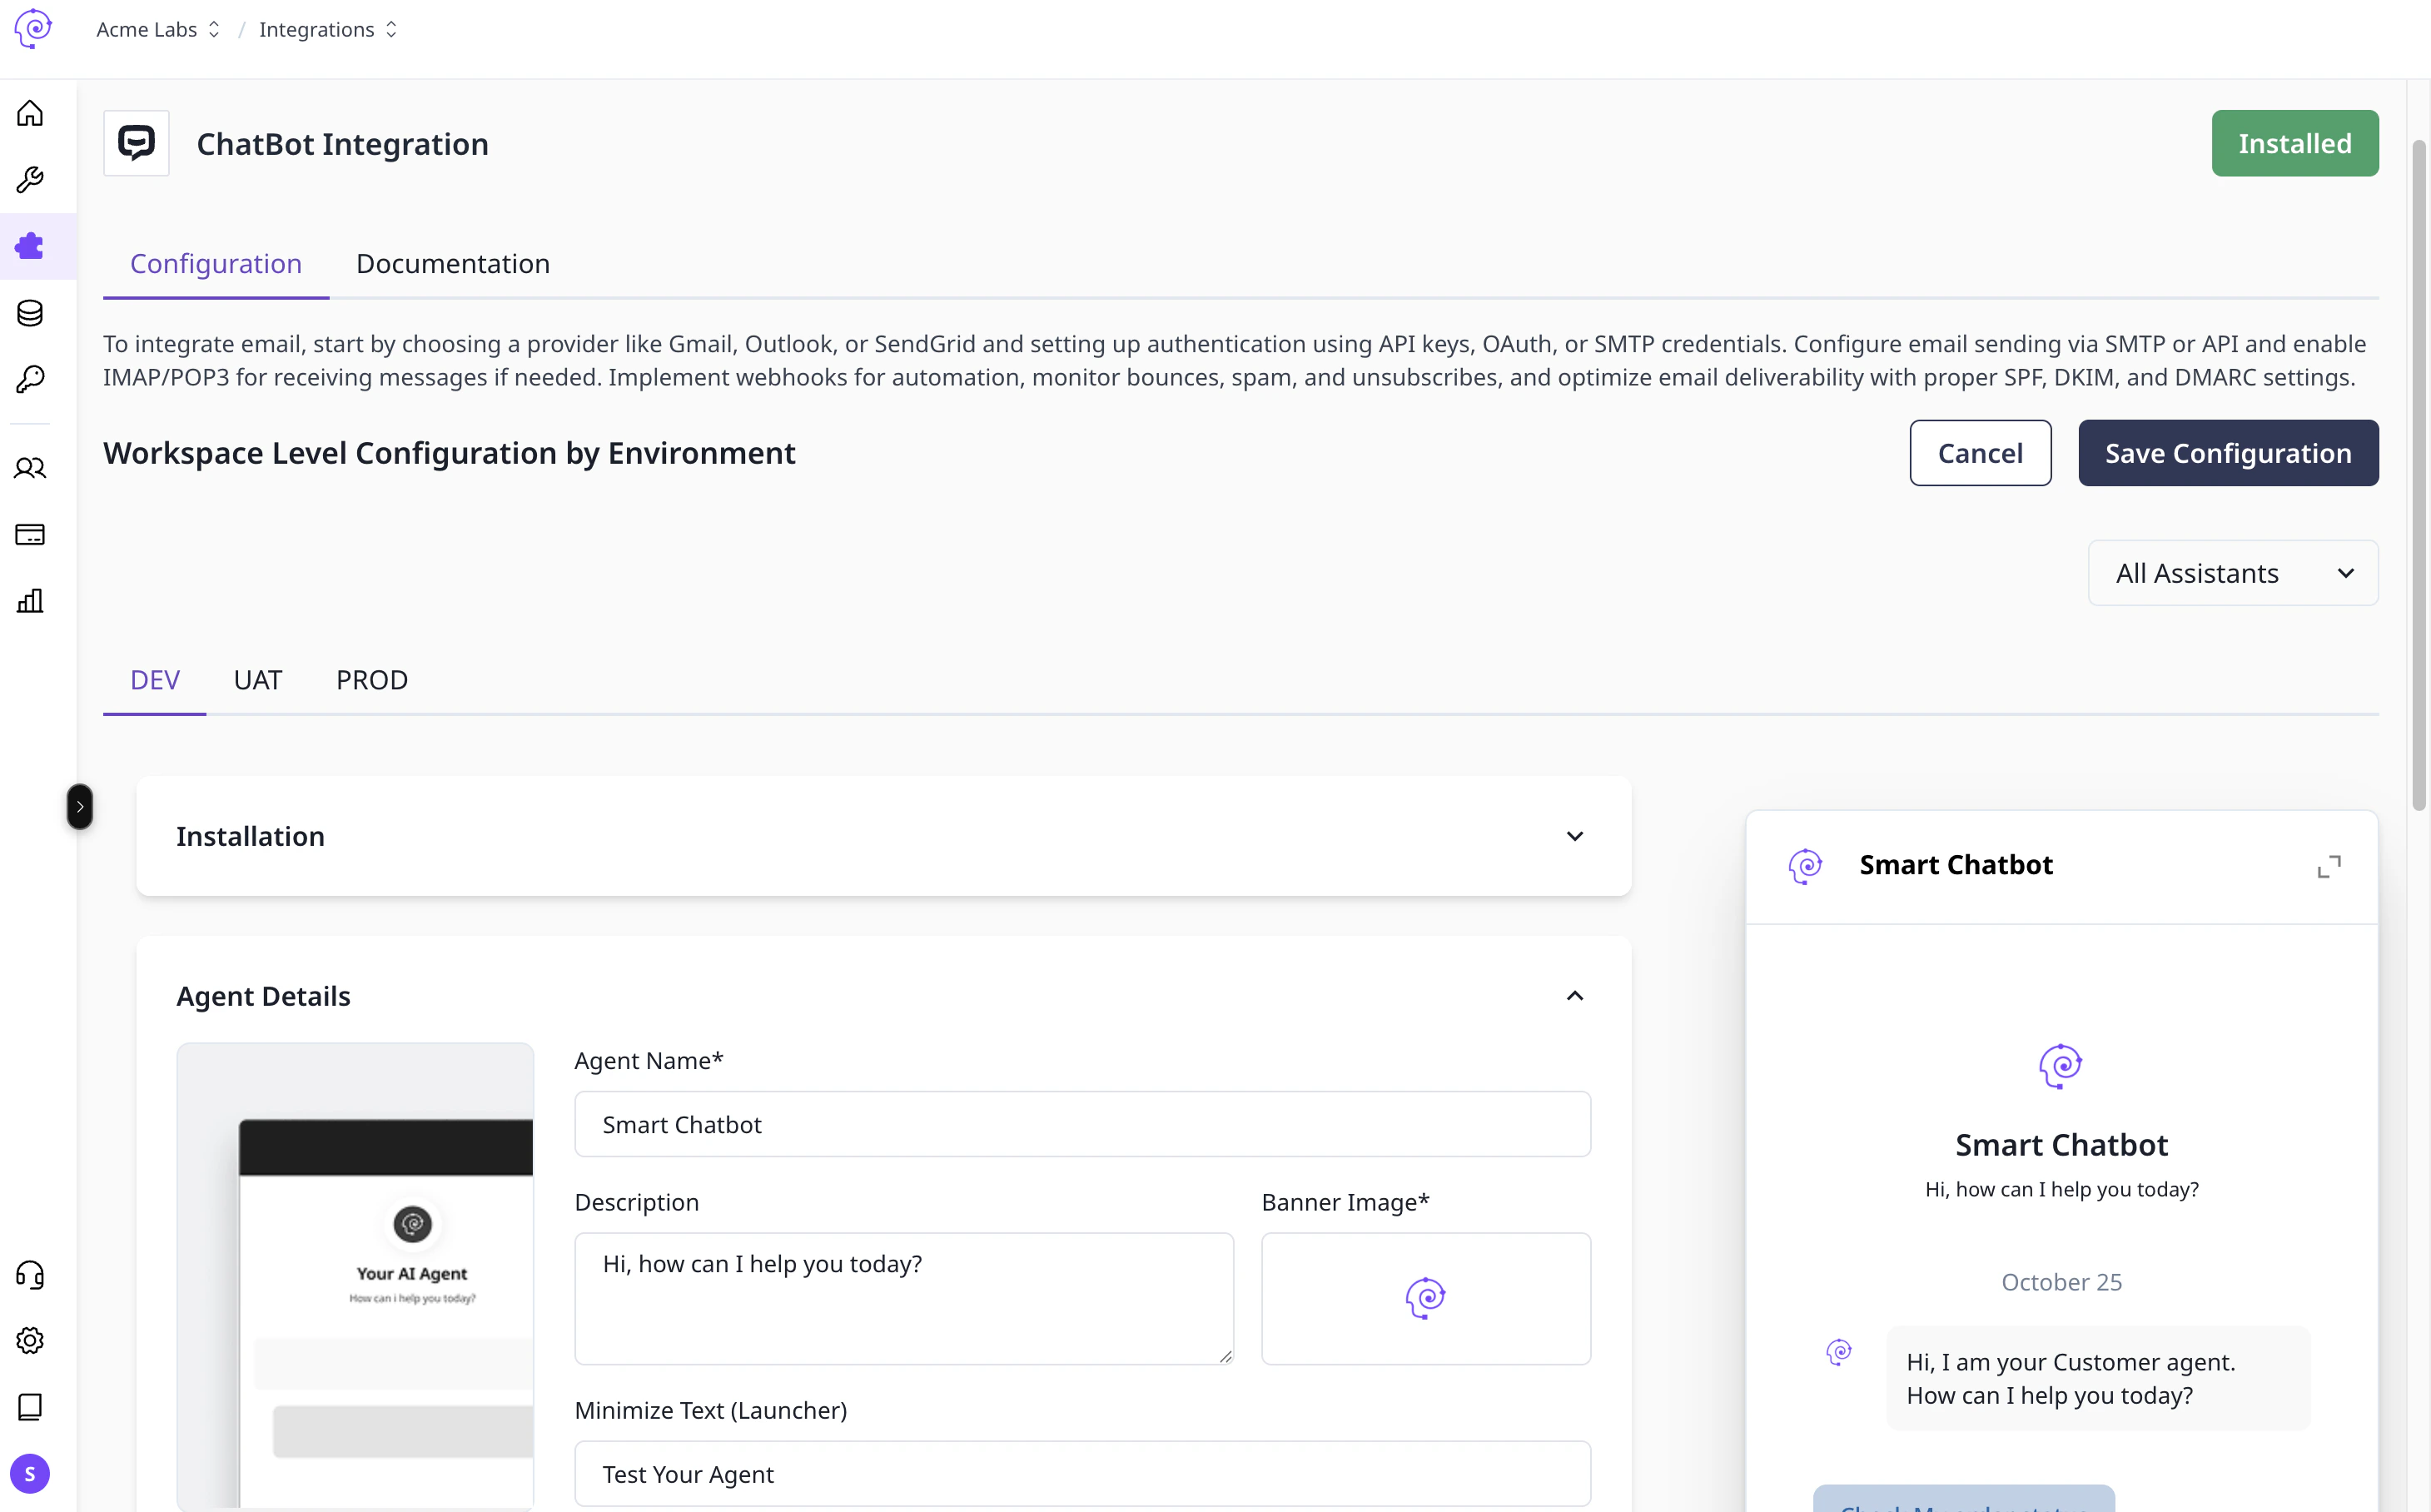Click the wrench tools sidebar icon
The height and width of the screenshot is (1512, 2431).
pos(30,180)
